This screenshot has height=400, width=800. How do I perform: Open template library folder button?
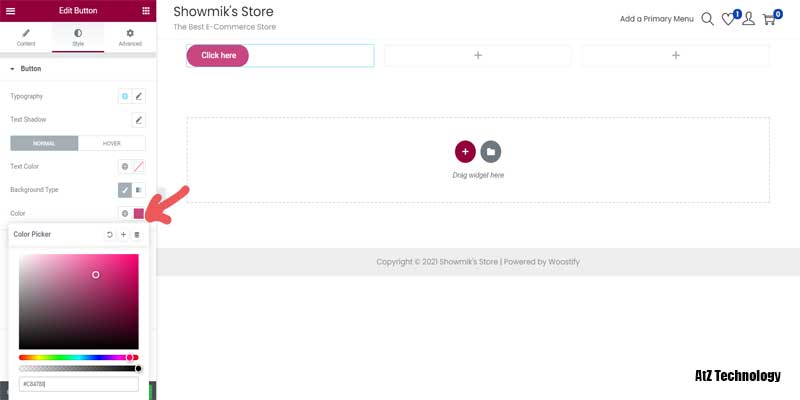pyautogui.click(x=490, y=151)
